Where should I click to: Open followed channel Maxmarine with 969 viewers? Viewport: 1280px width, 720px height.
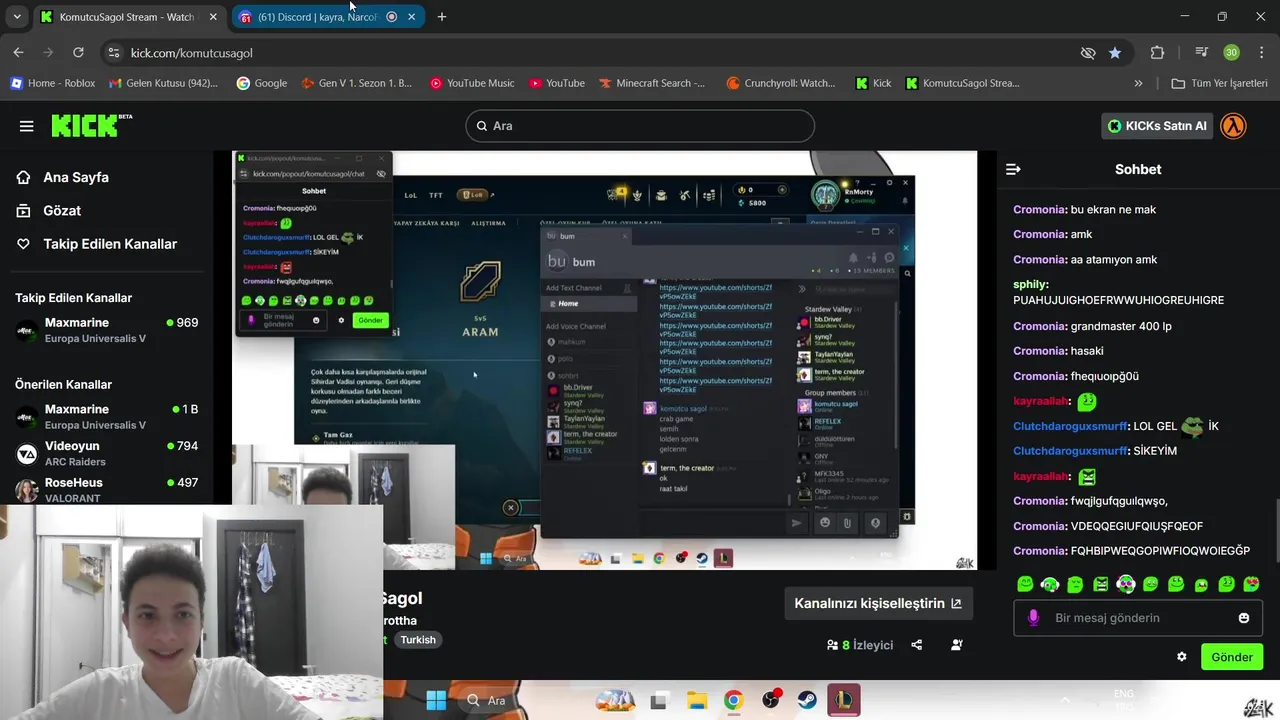click(107, 330)
